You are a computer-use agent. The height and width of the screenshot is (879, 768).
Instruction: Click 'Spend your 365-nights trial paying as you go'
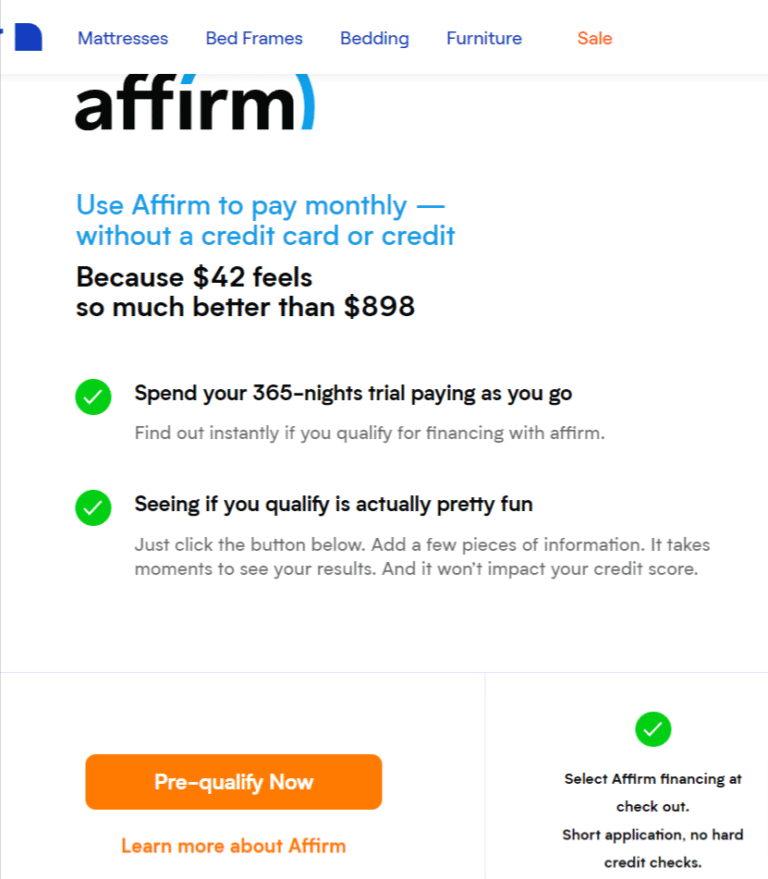(x=353, y=393)
